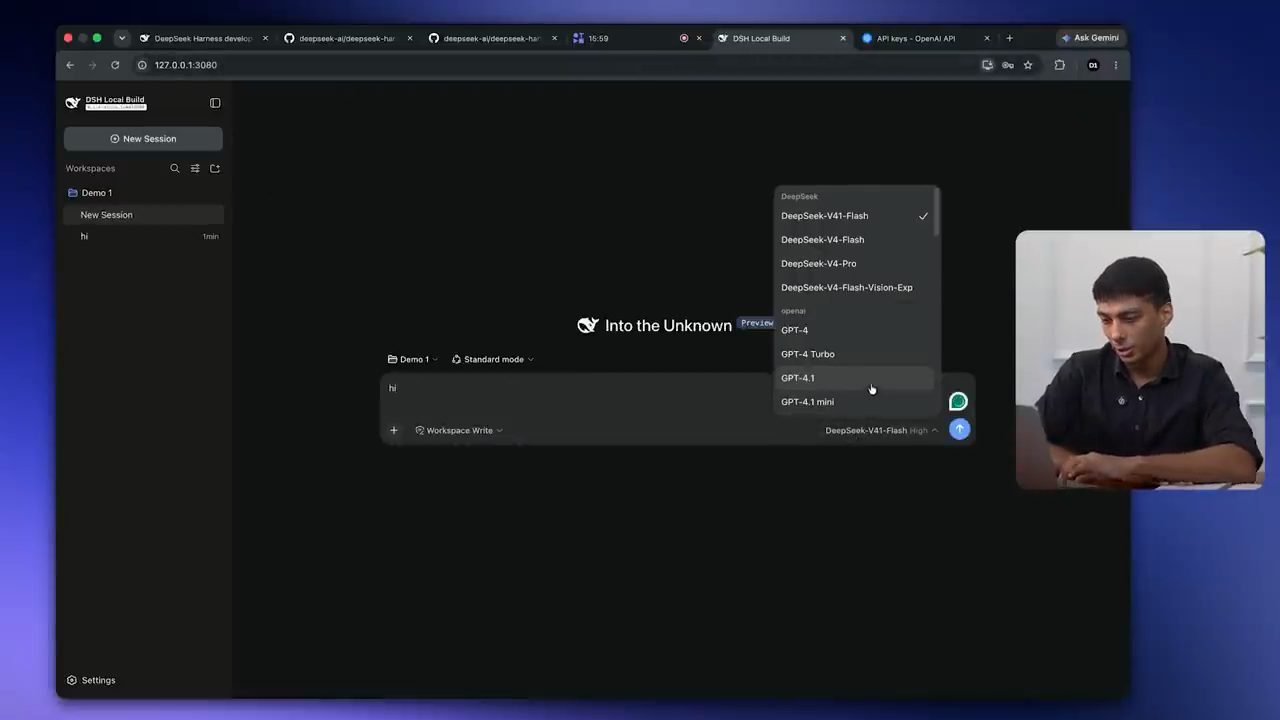Select 'New Session' under Demo 1
Screen dimensions: 1280x720
click(143, 215)
